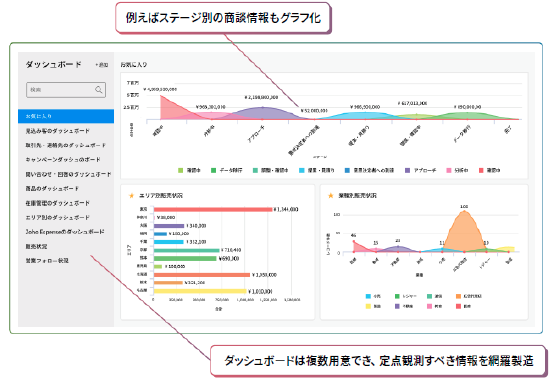Open the Zoho Expense dashboard entry
Screen dimensions: 560x387
[x=65, y=232]
